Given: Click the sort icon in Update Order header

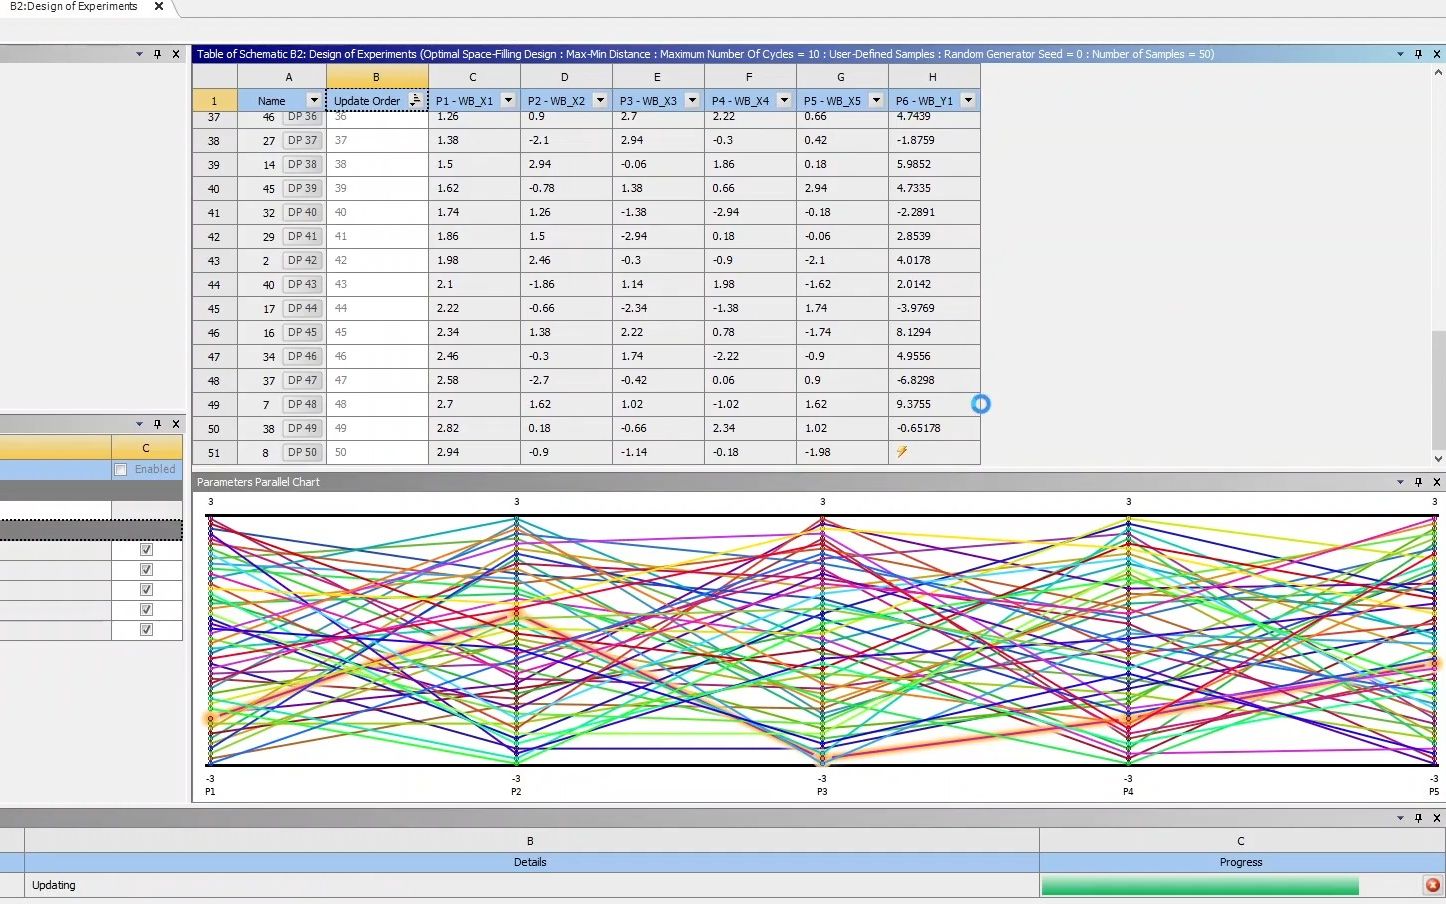Looking at the screenshot, I should tap(415, 100).
